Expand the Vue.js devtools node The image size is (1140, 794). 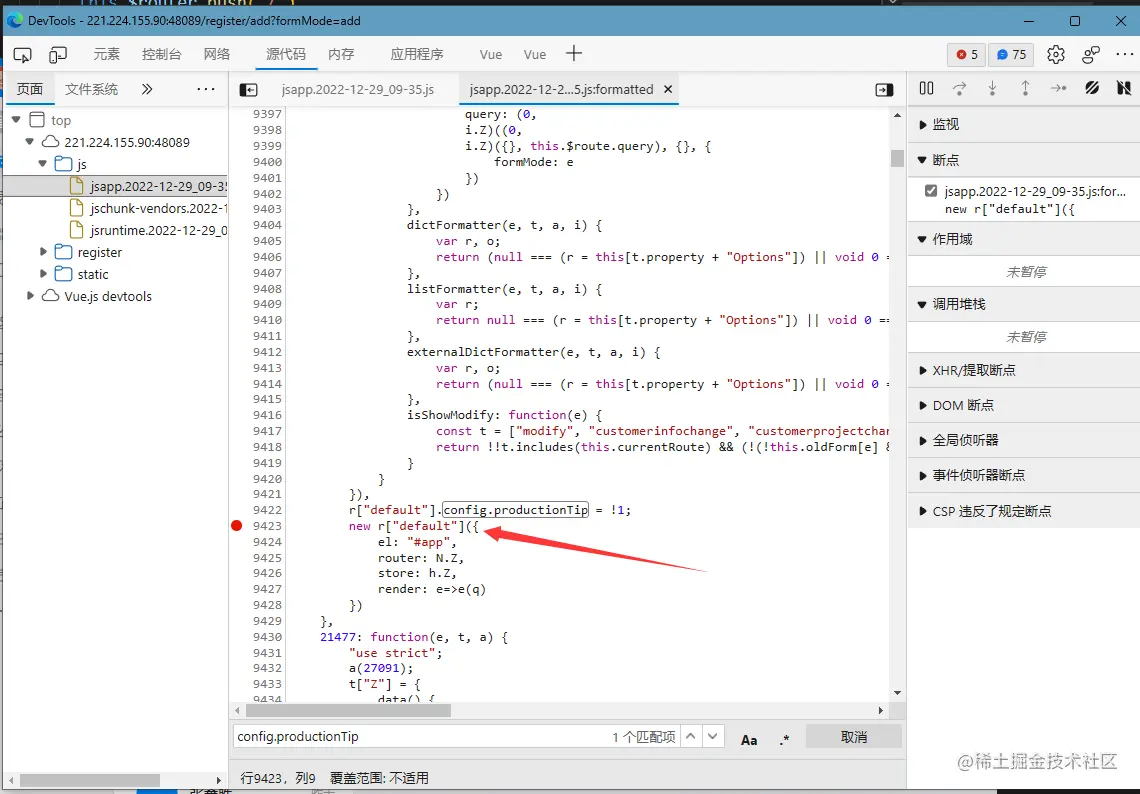click(30, 296)
